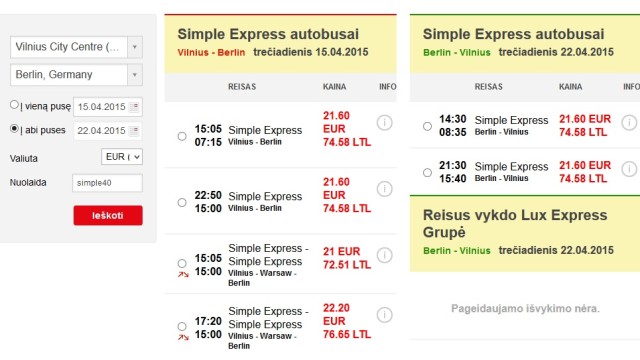The image size is (640, 360).
Task: Choose the 22:50 Vilnius-Berlin departure radio
Action: tap(182, 202)
